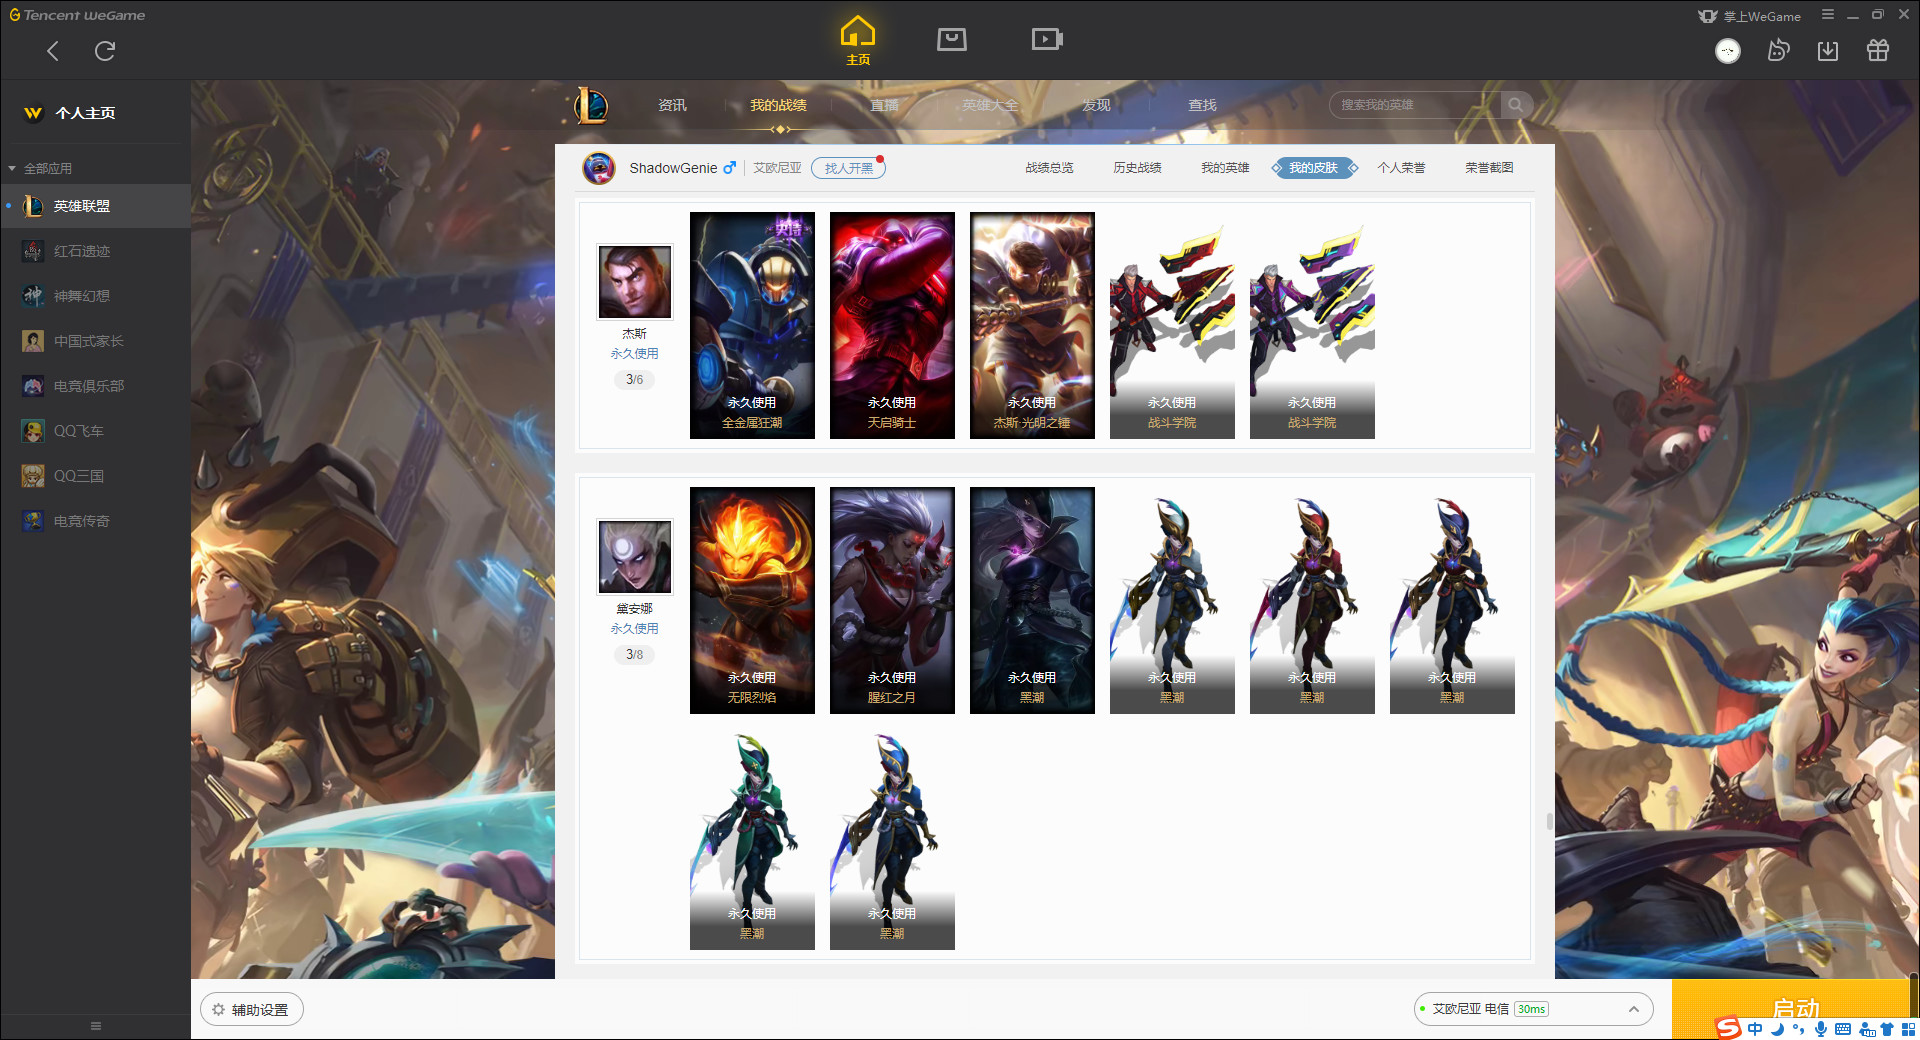1920x1040 pixels.
Task: Open the WeGame hamburger menu icon
Action: (1828, 15)
